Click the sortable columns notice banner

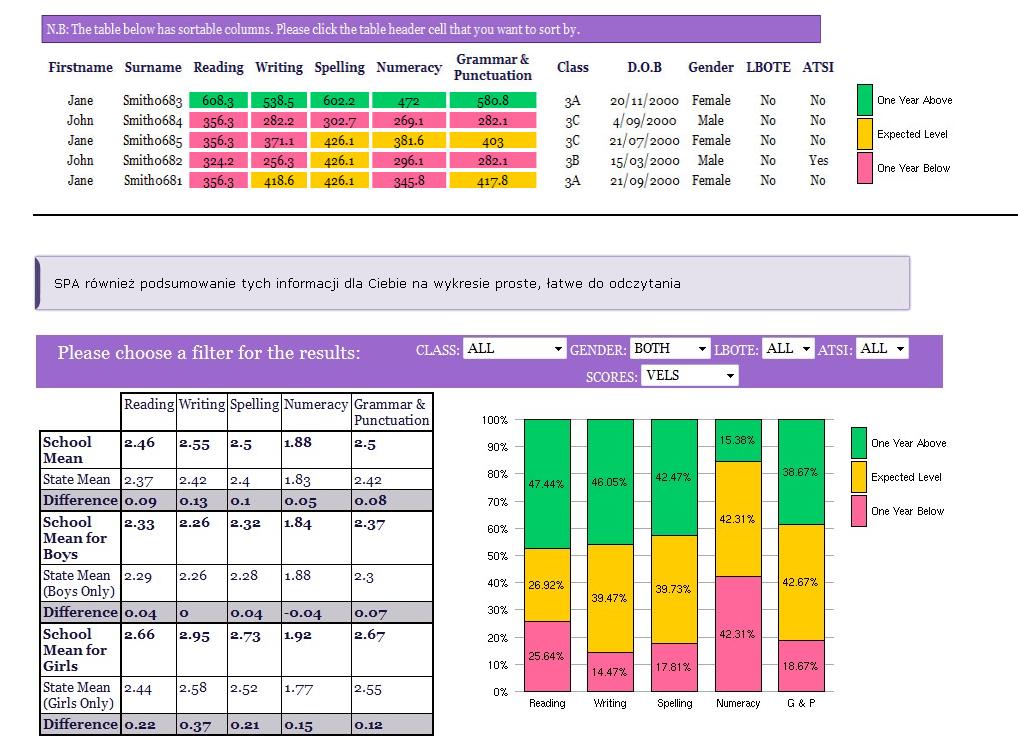431,29
